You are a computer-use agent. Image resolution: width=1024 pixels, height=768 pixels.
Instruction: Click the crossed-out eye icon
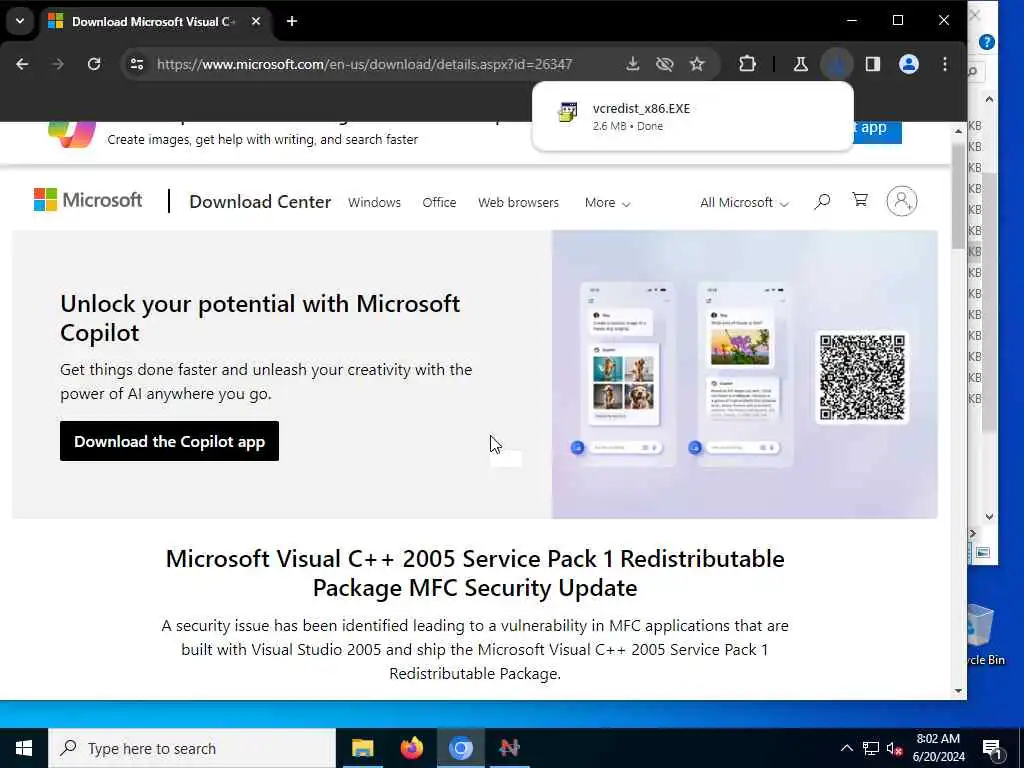point(665,64)
